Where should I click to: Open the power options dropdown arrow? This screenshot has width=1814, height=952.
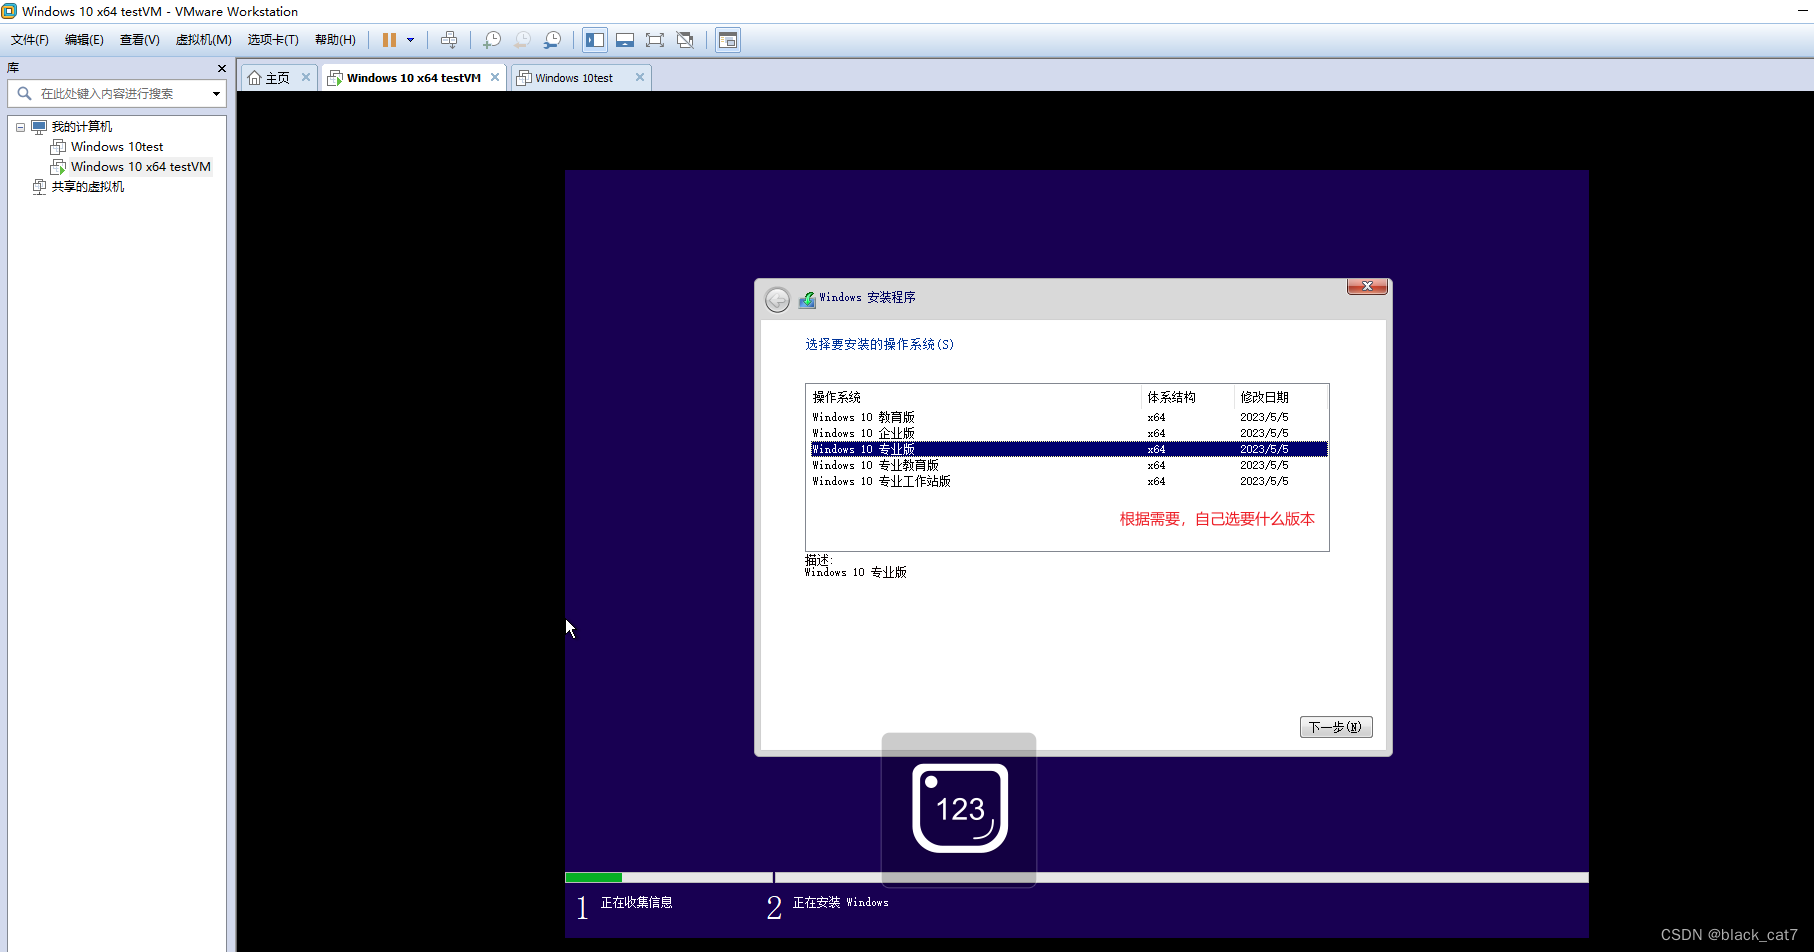pyautogui.click(x=410, y=40)
